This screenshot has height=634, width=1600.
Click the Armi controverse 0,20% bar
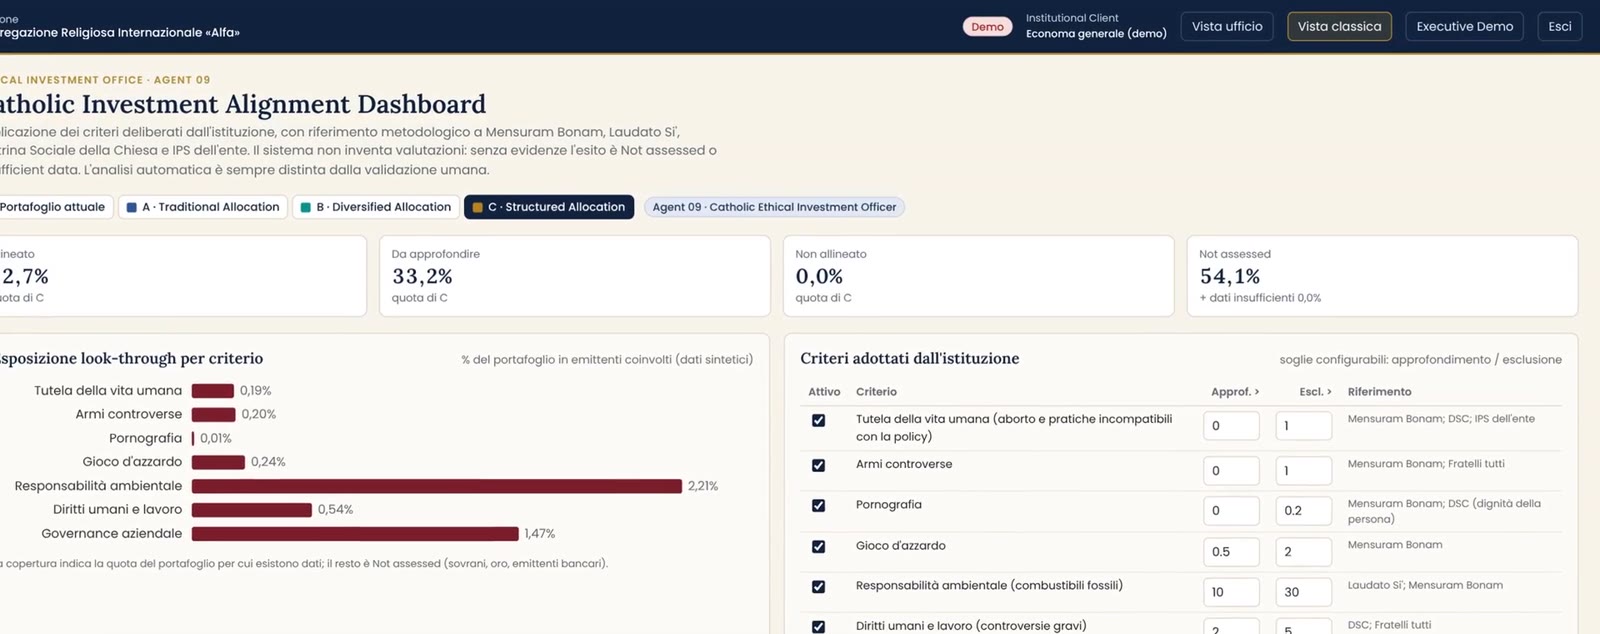click(x=213, y=414)
